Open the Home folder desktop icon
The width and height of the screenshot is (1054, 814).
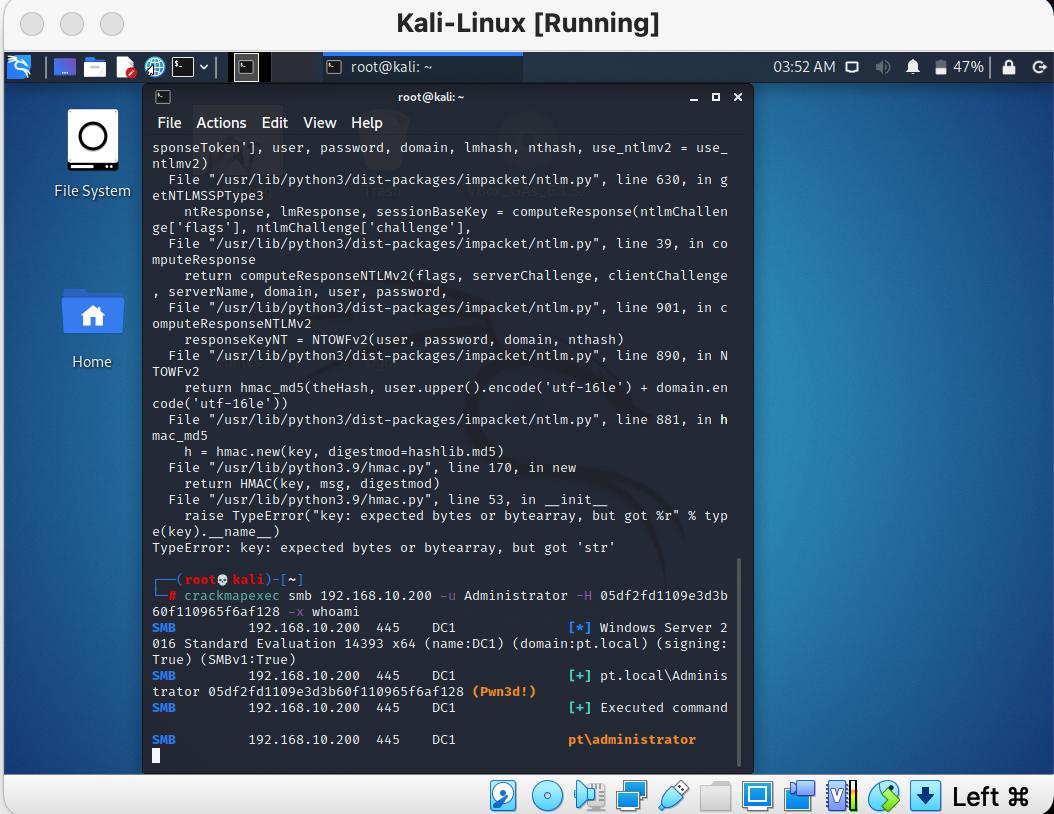[x=92, y=329]
